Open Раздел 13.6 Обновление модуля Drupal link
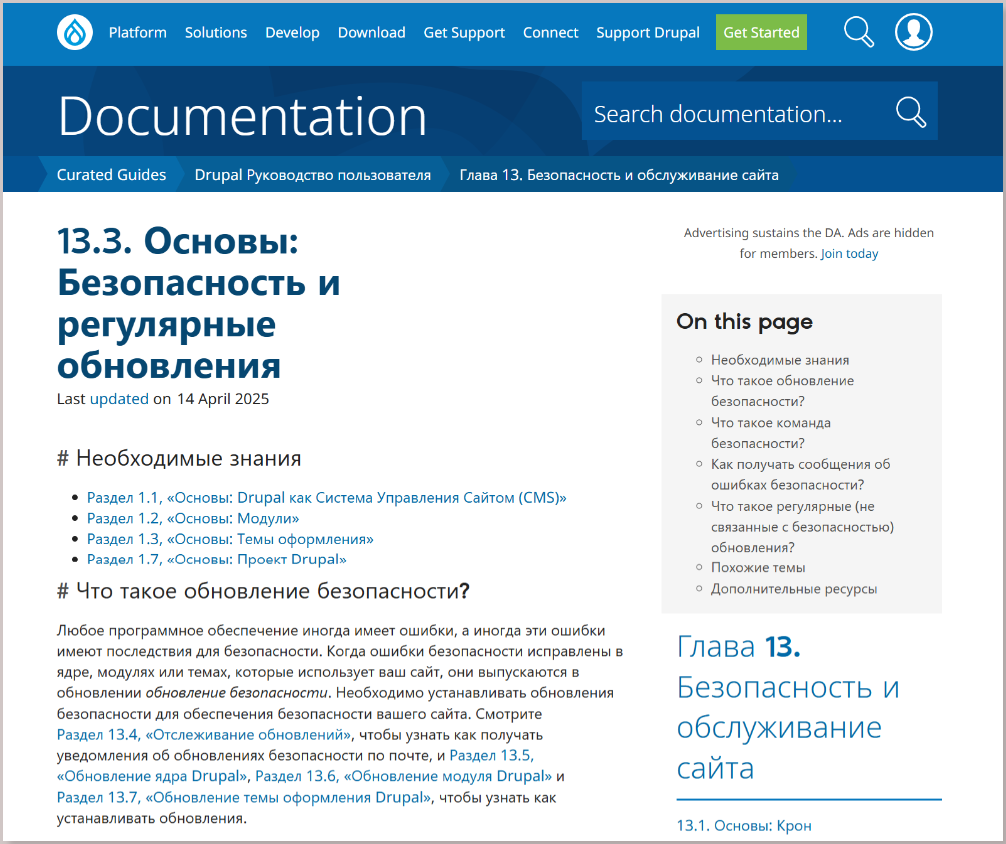This screenshot has width=1006, height=844. click(x=404, y=776)
